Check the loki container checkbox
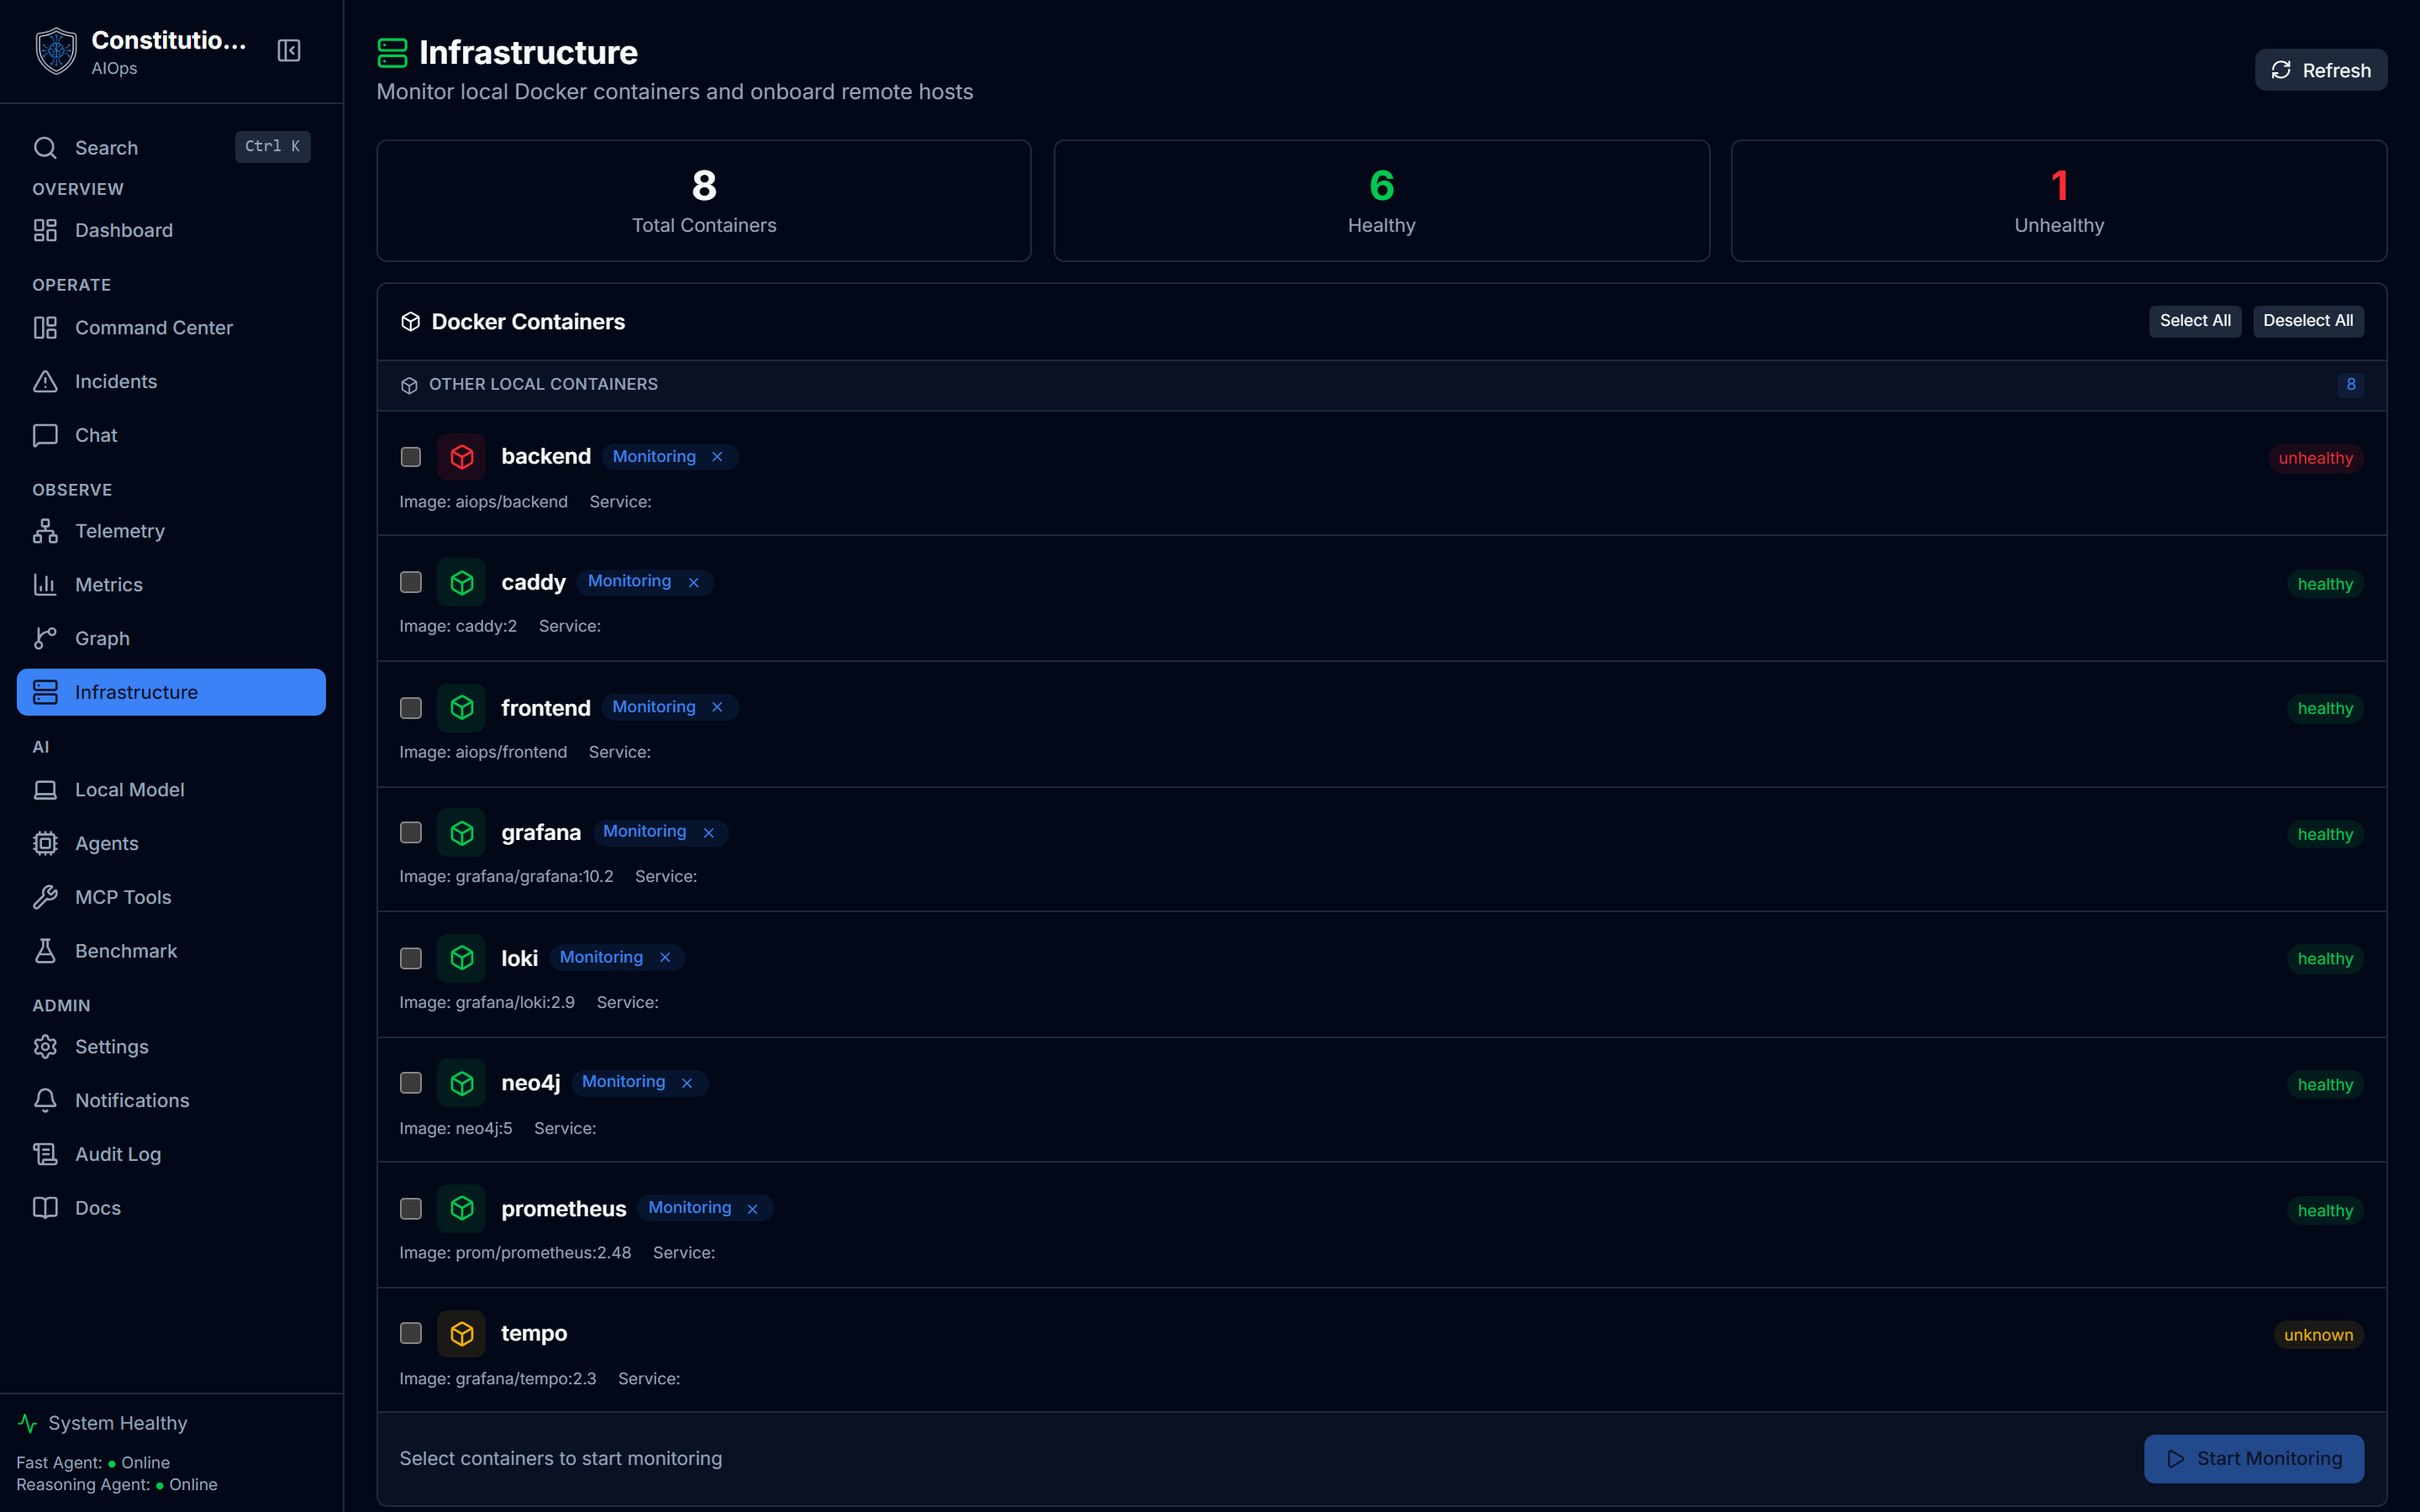This screenshot has height=1512, width=2420. tap(411, 958)
